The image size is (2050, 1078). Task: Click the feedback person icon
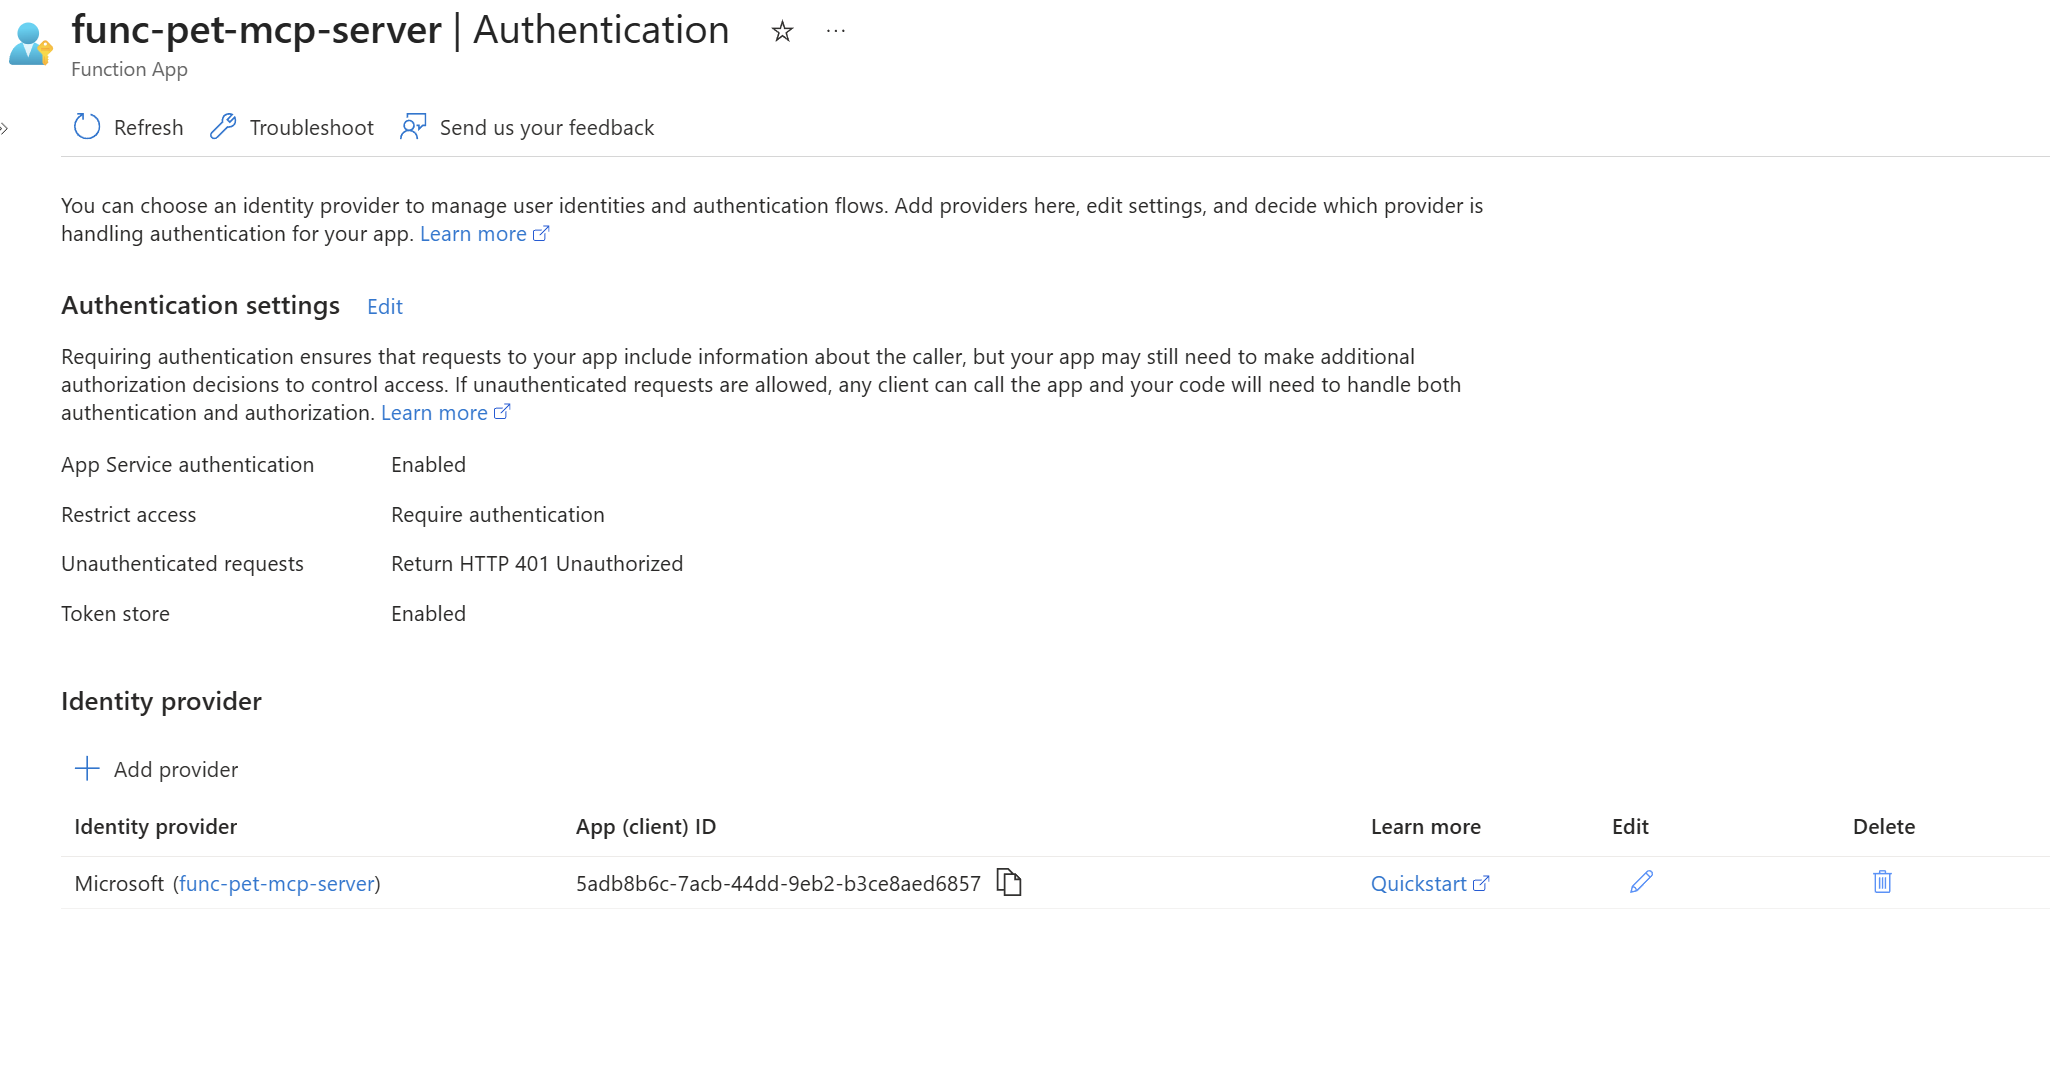pos(413,127)
